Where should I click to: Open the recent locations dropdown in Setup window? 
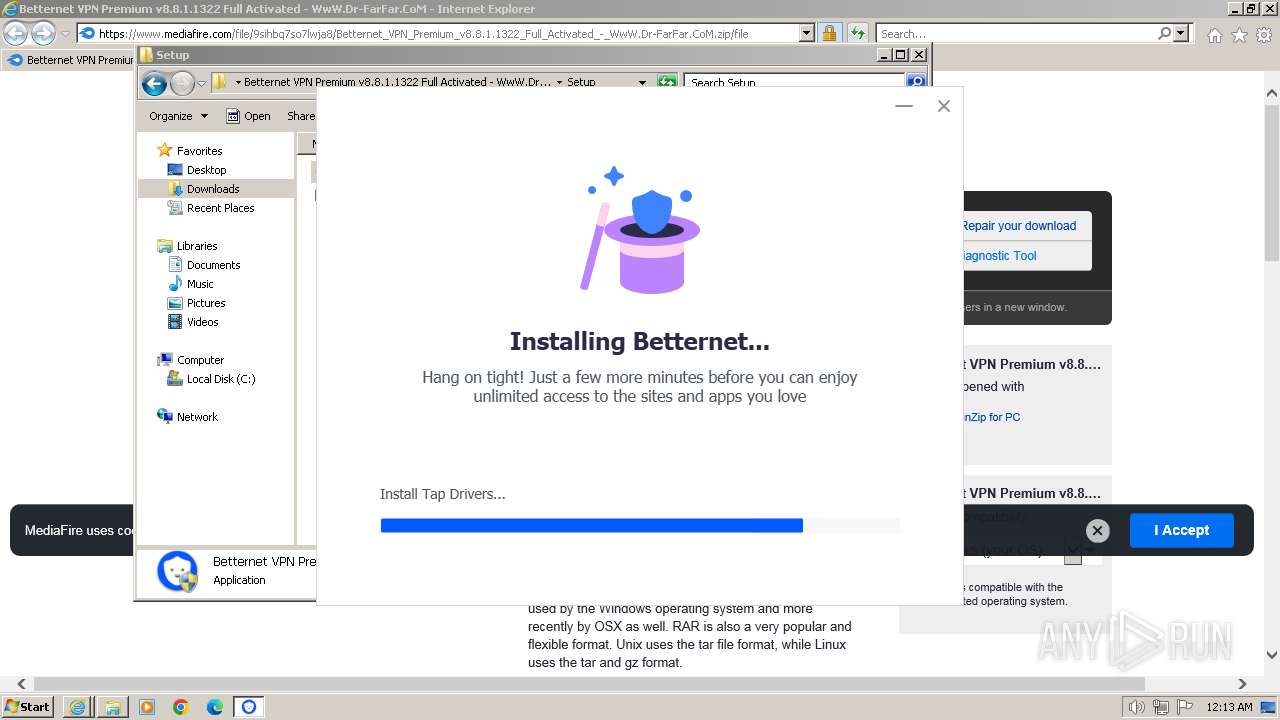[x=201, y=84]
